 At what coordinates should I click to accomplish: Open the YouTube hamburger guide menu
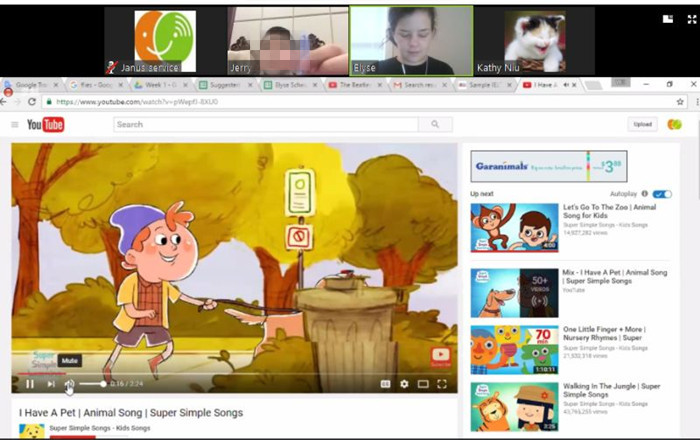click(15, 125)
